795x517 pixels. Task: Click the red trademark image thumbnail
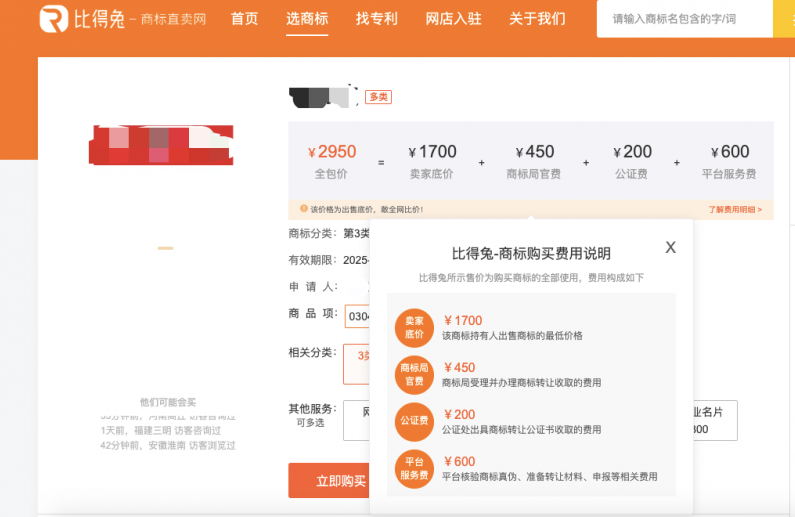[161, 145]
